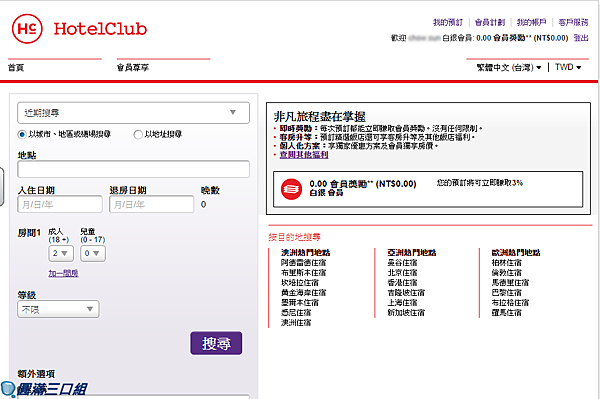Click the 按目的地搜尋 heading
The image size is (600, 399).
pyautogui.click(x=295, y=237)
